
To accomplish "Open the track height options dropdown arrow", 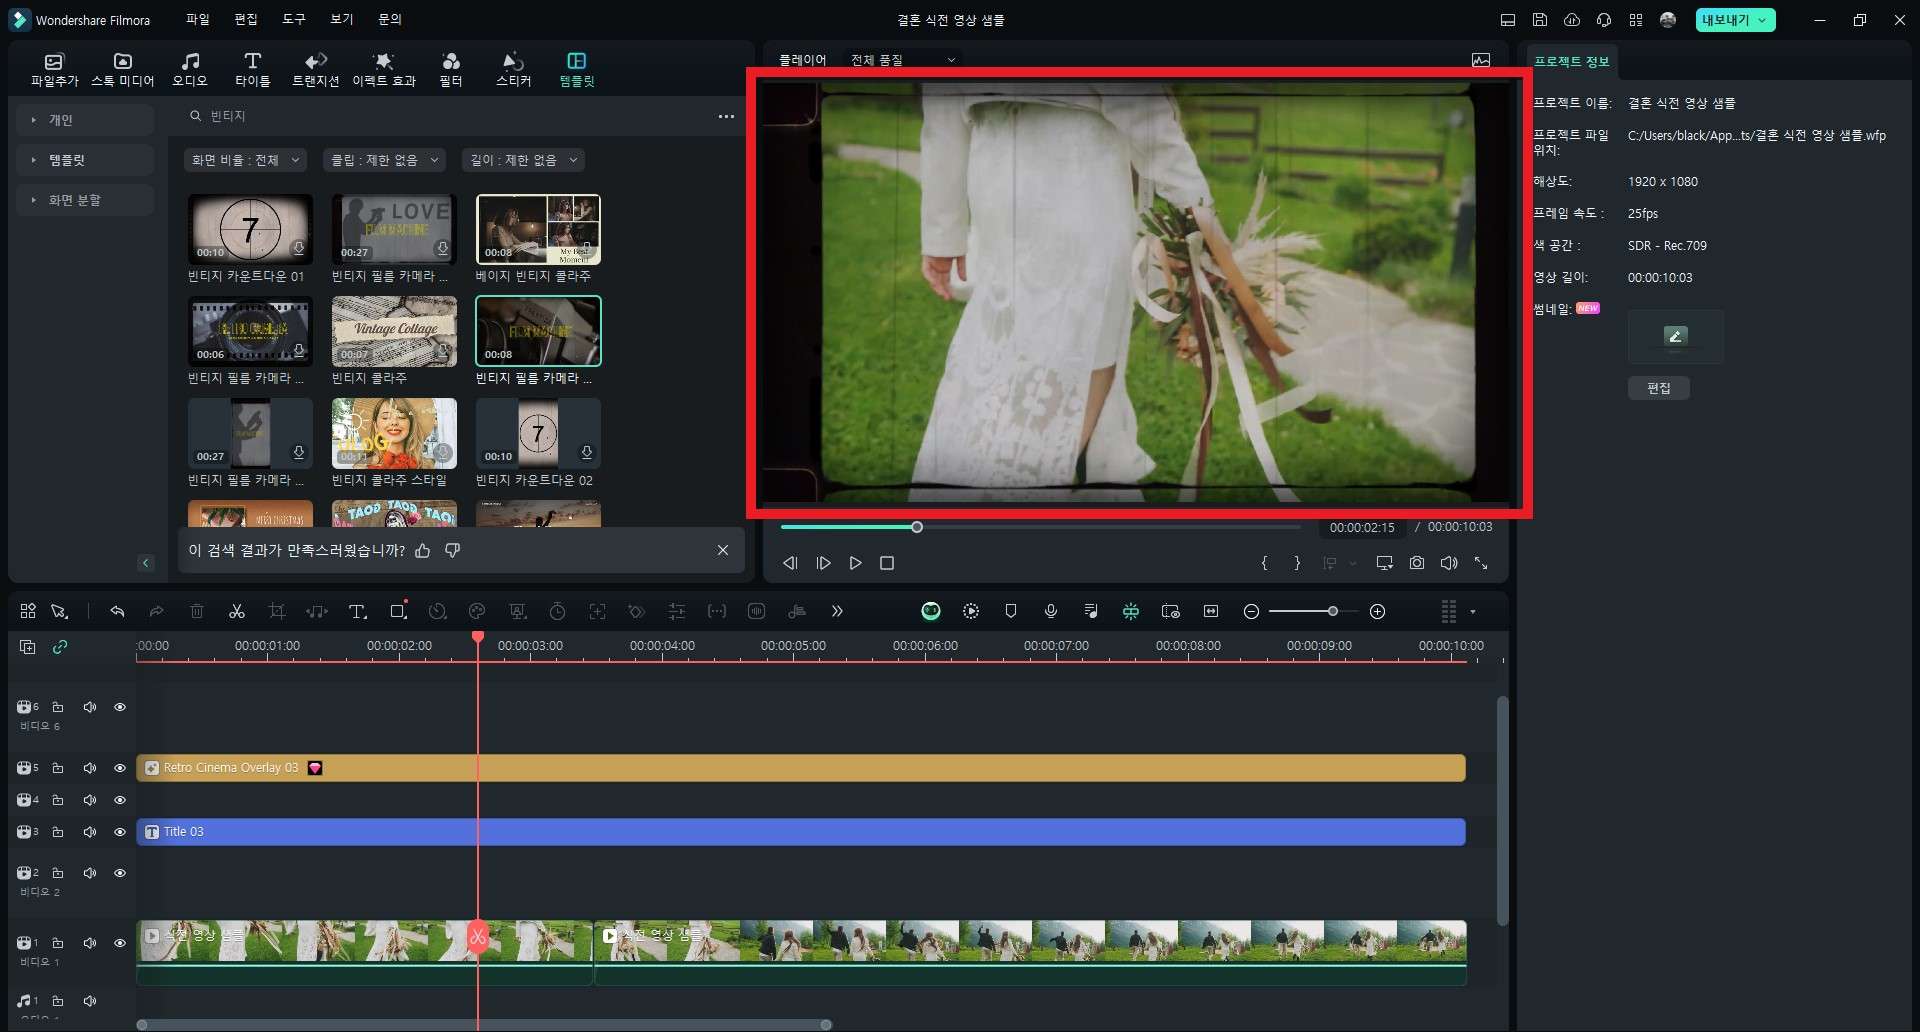I will [x=1473, y=612].
